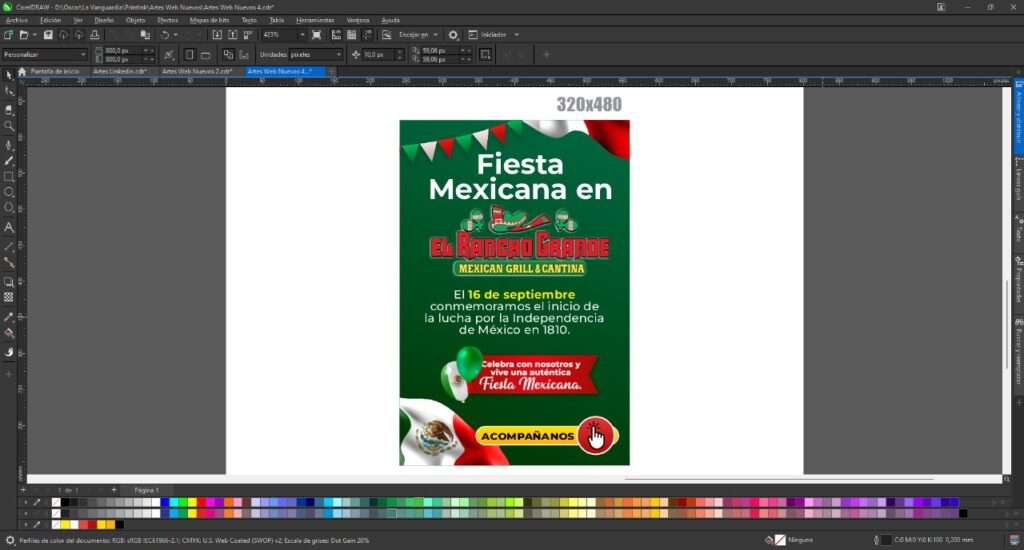Select the Zoom magnifier tool
The image size is (1024, 550).
9,127
